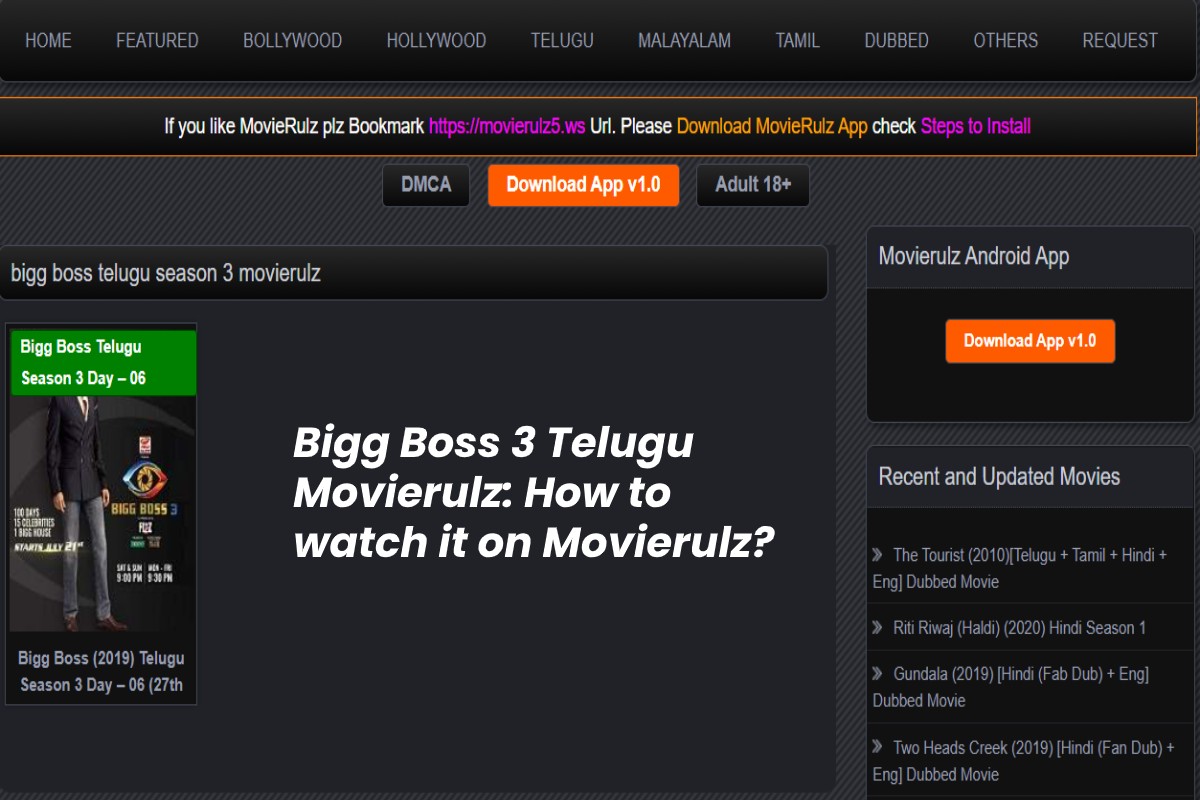Go to the FEATURED section
The height and width of the screenshot is (800, 1200).
pos(157,41)
